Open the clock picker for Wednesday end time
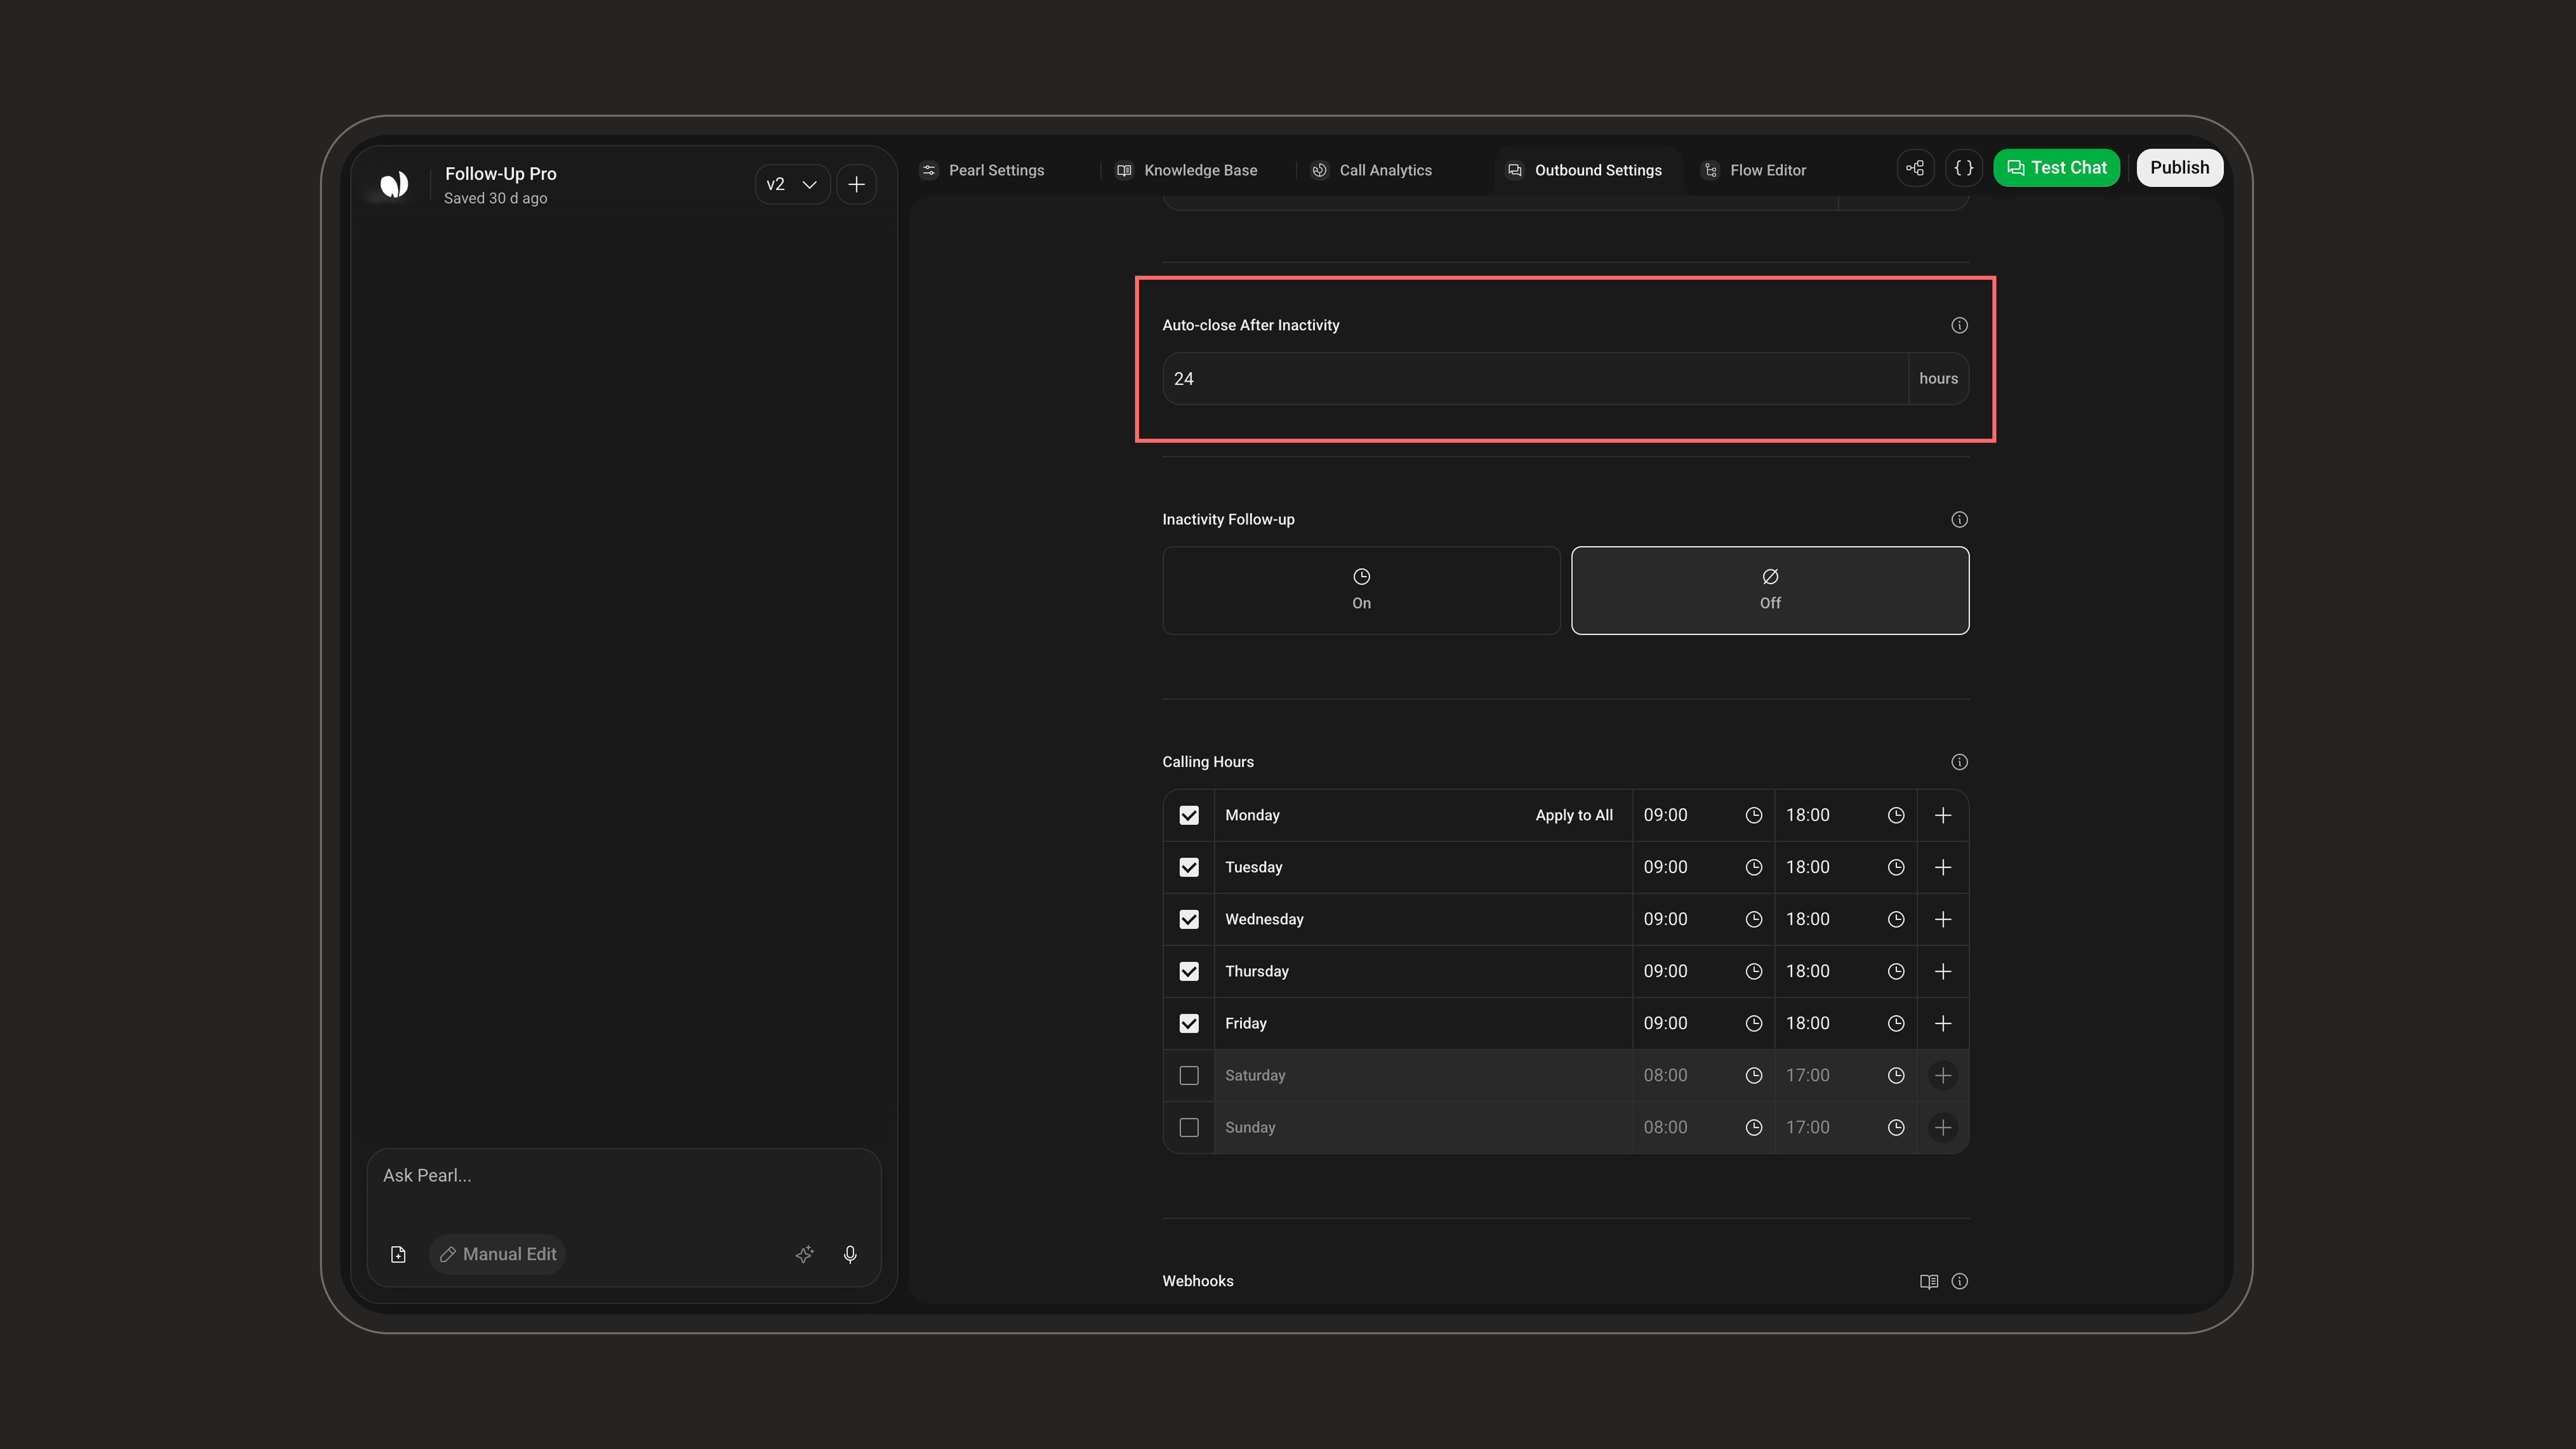The height and width of the screenshot is (1449, 2576). [1895, 919]
